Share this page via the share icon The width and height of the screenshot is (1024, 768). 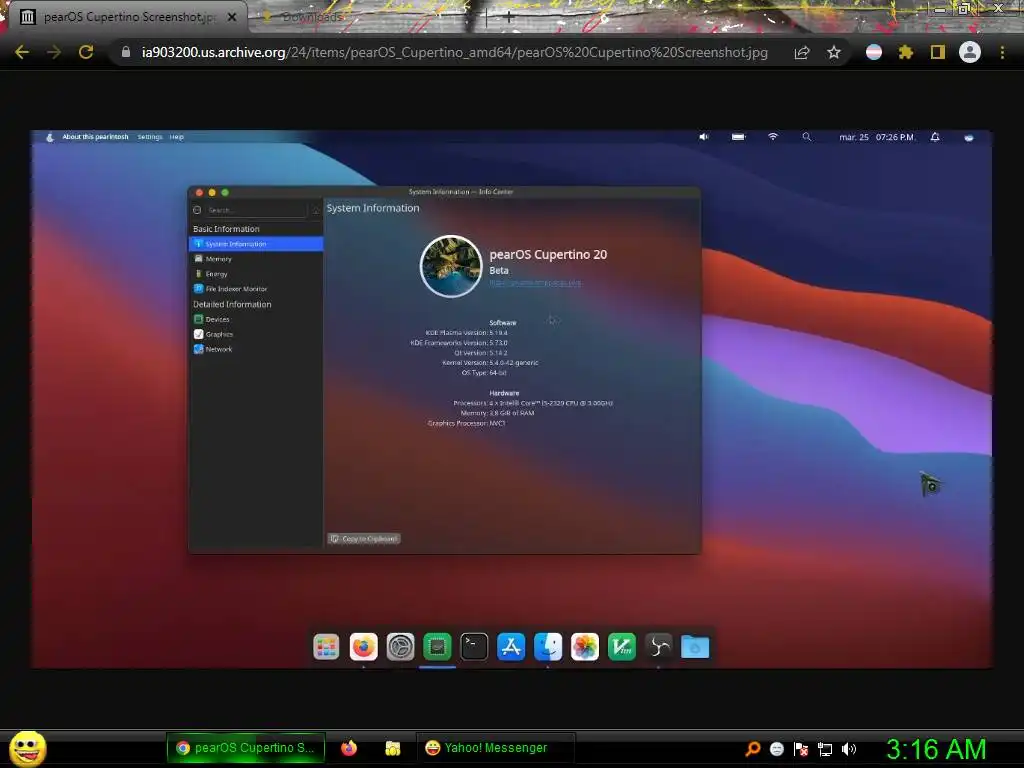(802, 52)
